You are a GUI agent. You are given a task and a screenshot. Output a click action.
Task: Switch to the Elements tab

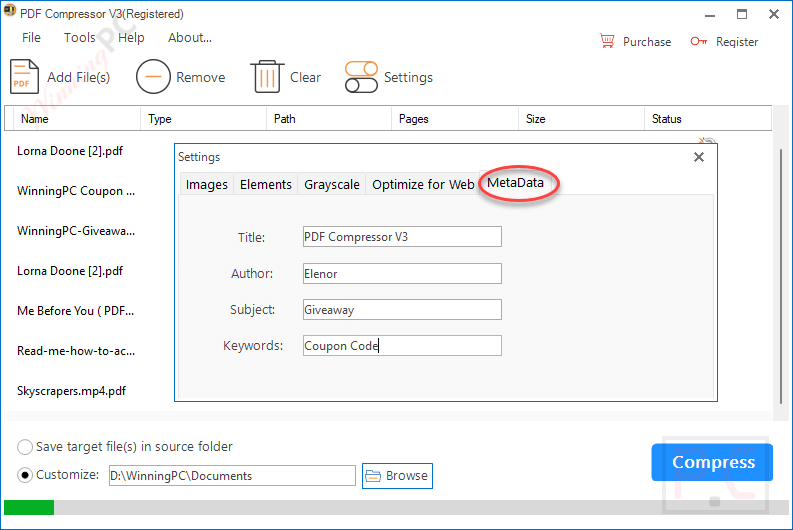[x=266, y=185]
